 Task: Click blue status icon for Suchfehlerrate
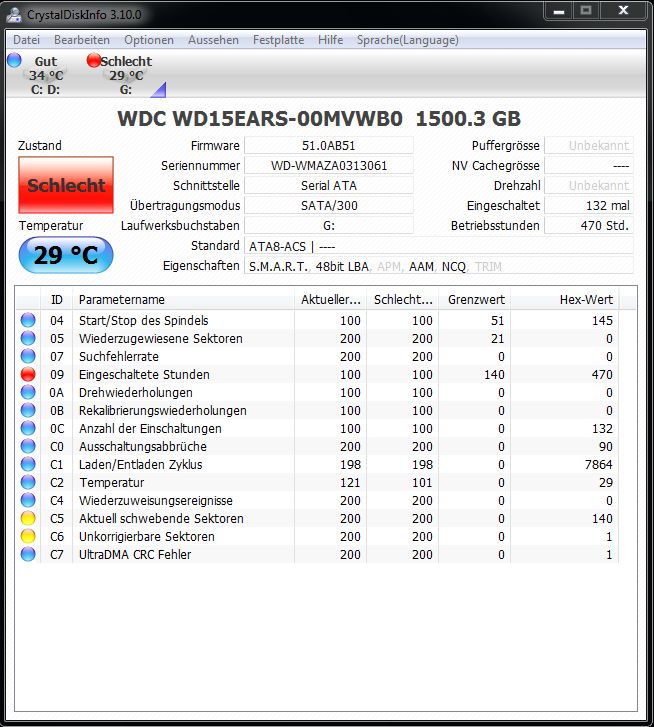tap(28, 356)
